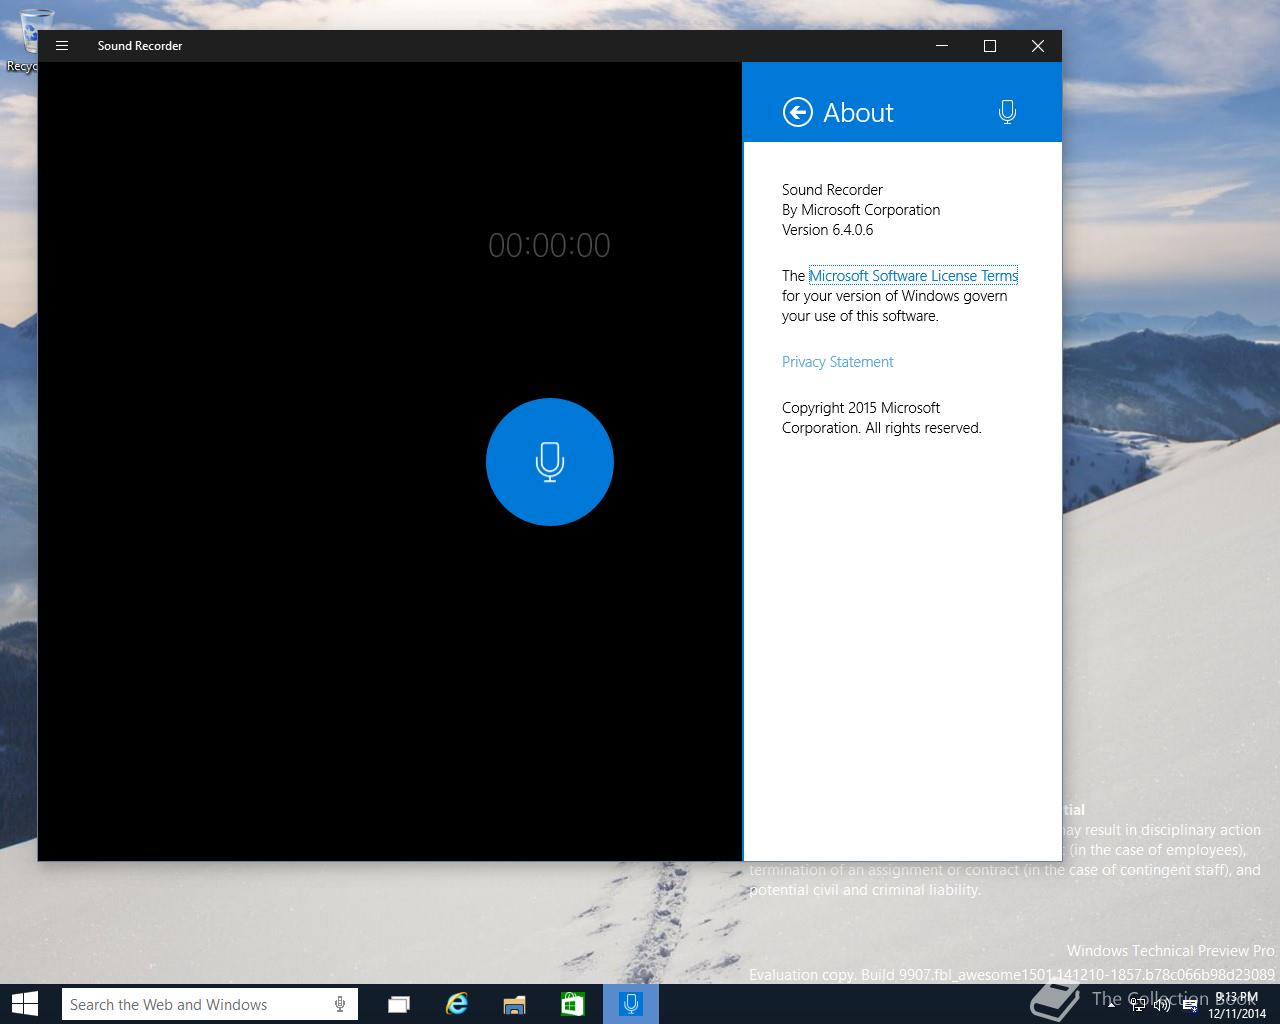Start recording with the blue microphone button
This screenshot has height=1024, width=1280.
point(549,462)
